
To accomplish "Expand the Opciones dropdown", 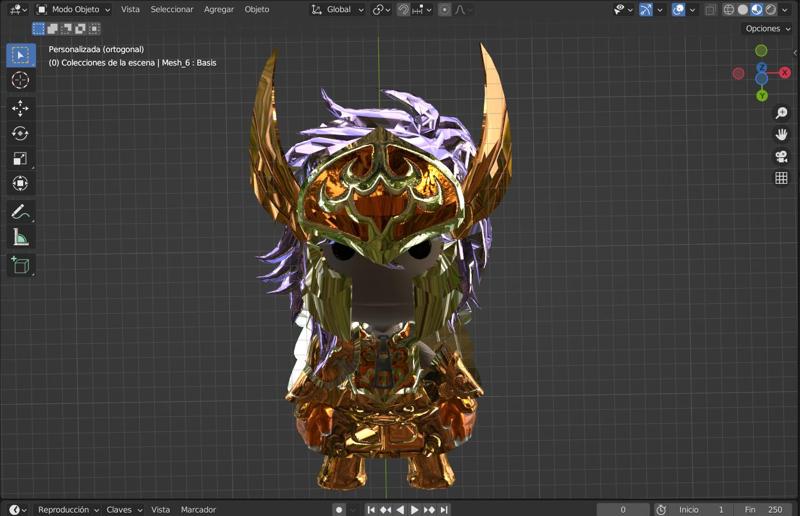I will coord(767,29).
